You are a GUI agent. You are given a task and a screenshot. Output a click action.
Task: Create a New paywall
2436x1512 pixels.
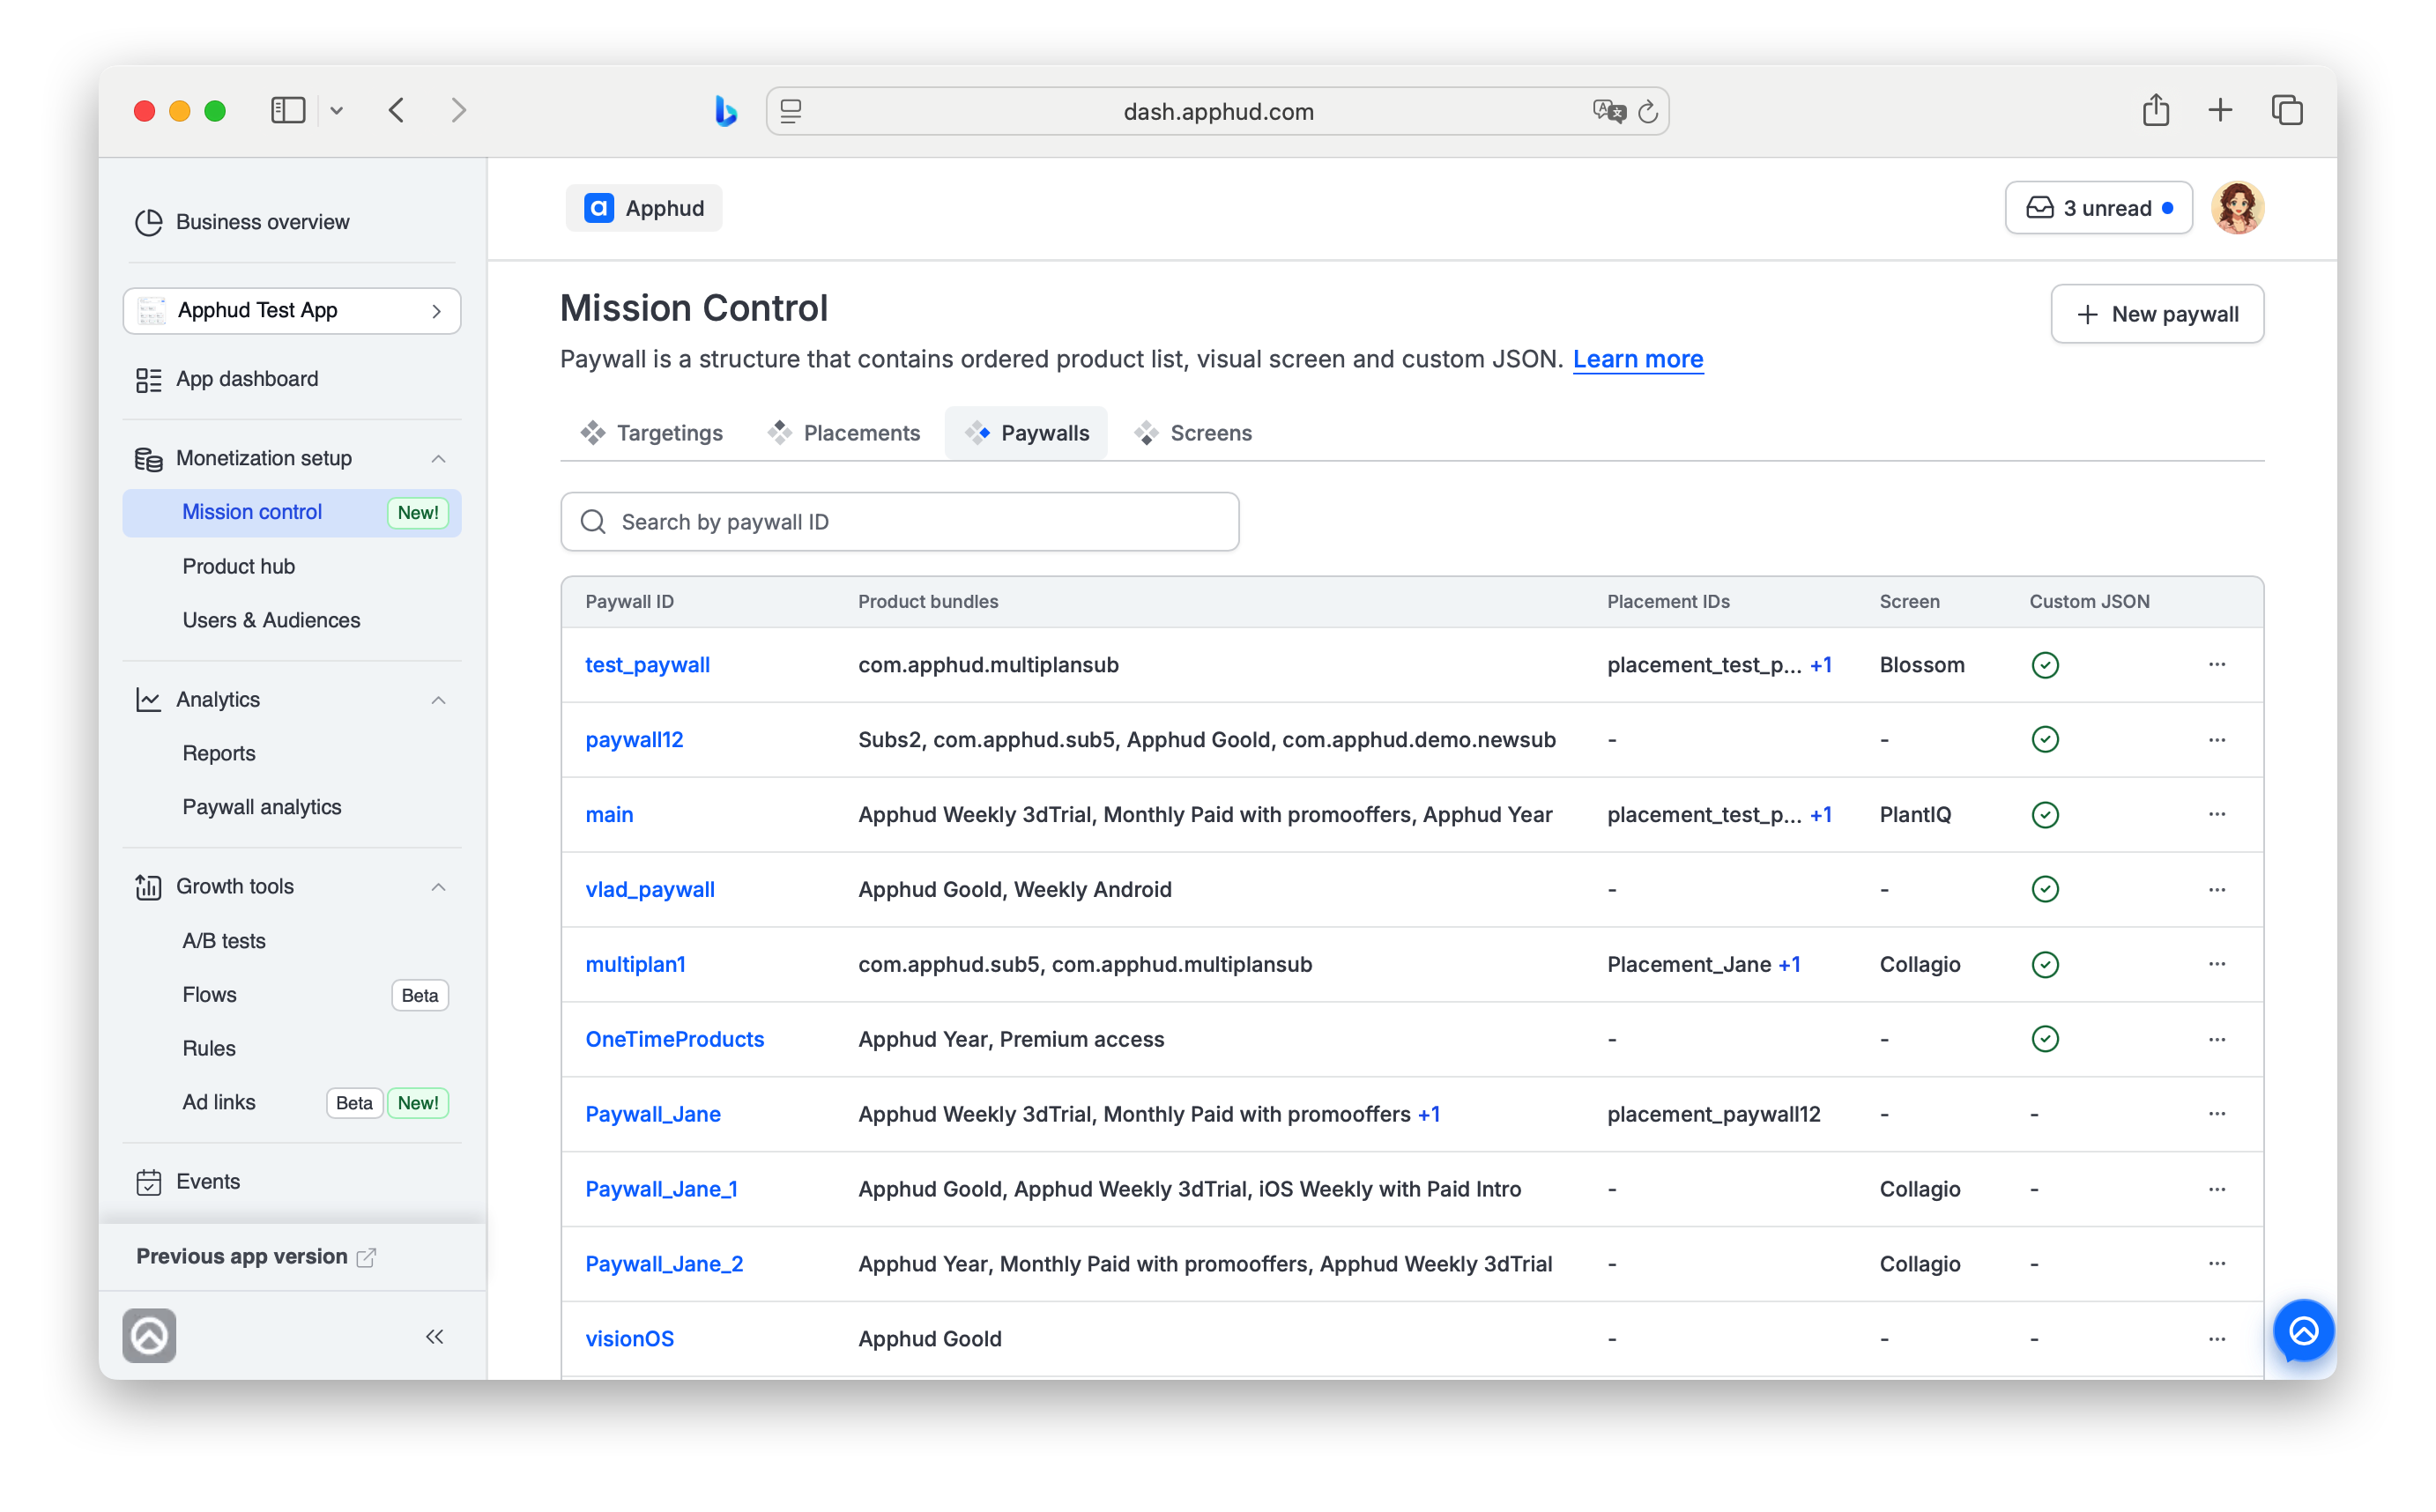click(2157, 315)
